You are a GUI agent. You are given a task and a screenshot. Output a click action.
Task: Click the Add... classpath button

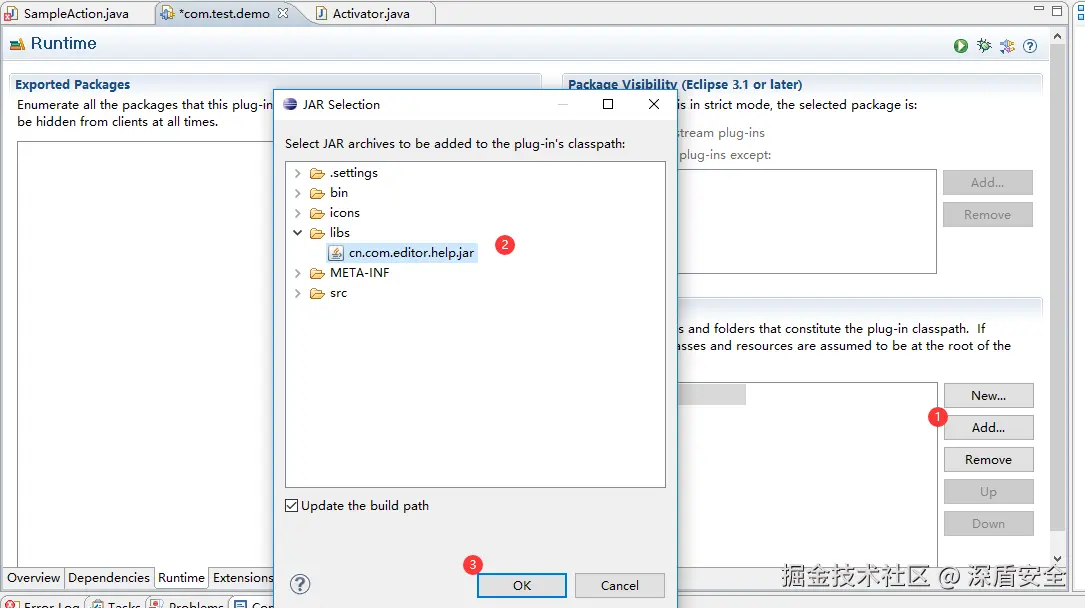coord(988,427)
